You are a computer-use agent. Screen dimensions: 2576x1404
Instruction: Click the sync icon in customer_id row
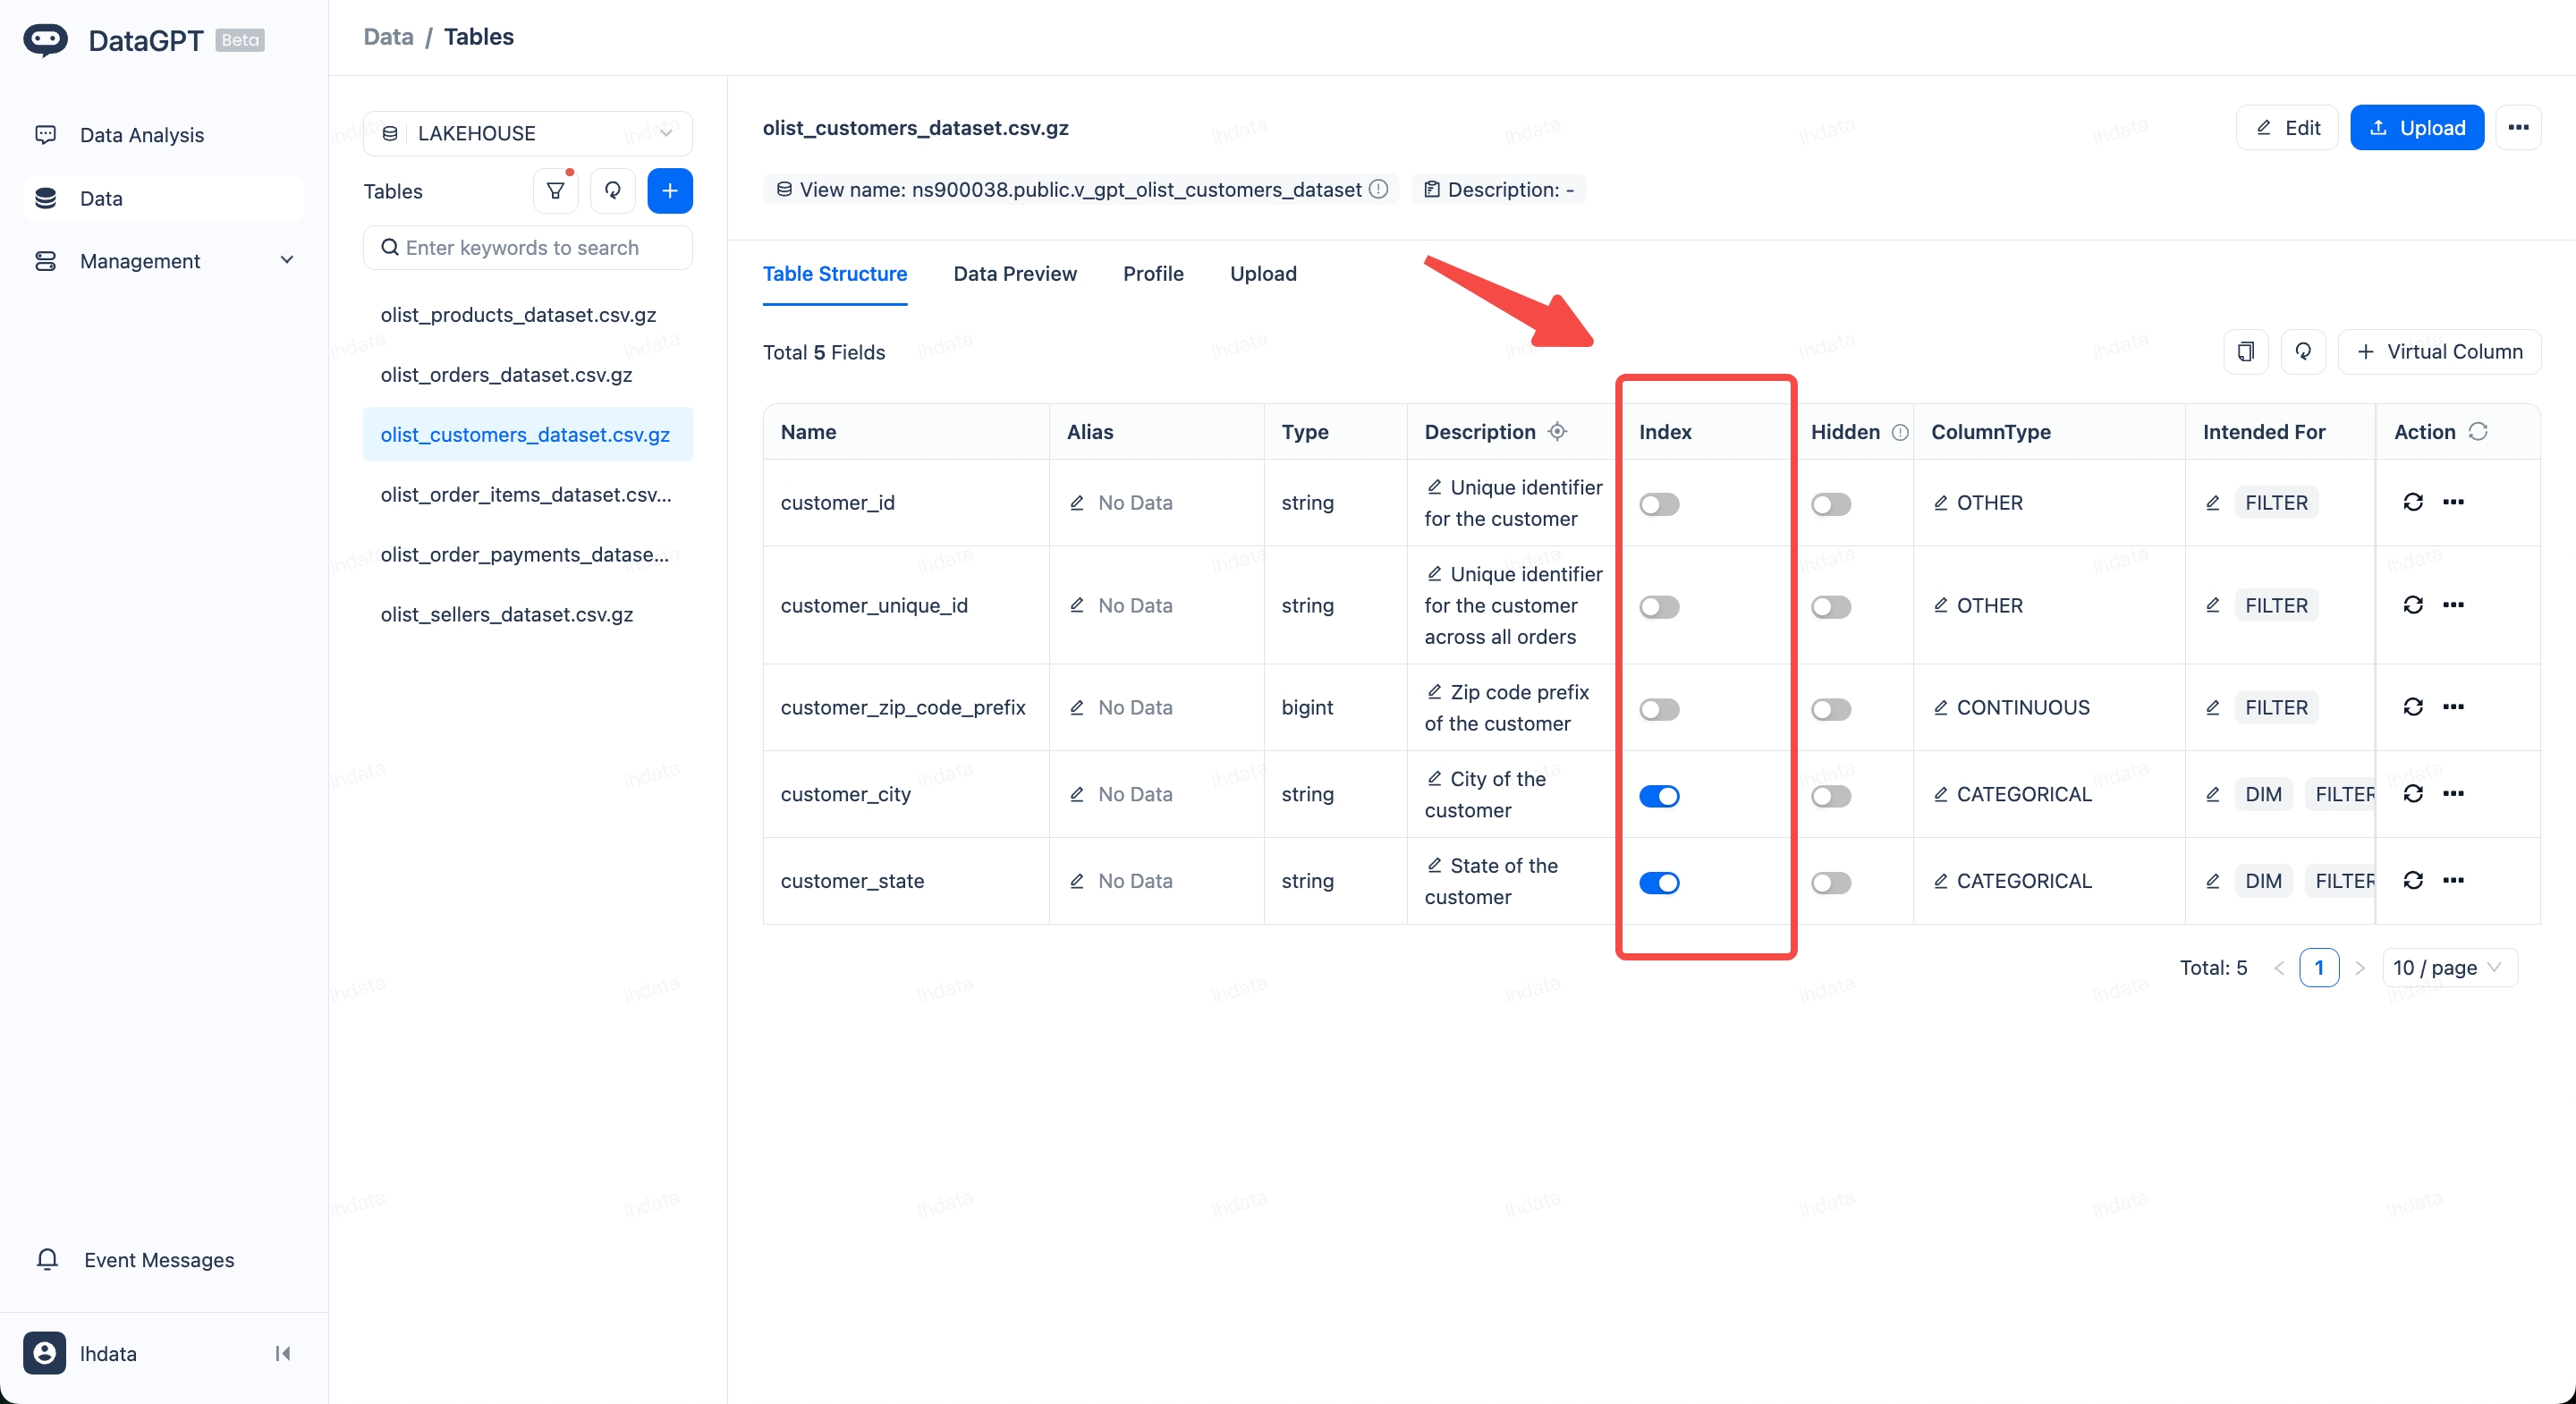2412,502
